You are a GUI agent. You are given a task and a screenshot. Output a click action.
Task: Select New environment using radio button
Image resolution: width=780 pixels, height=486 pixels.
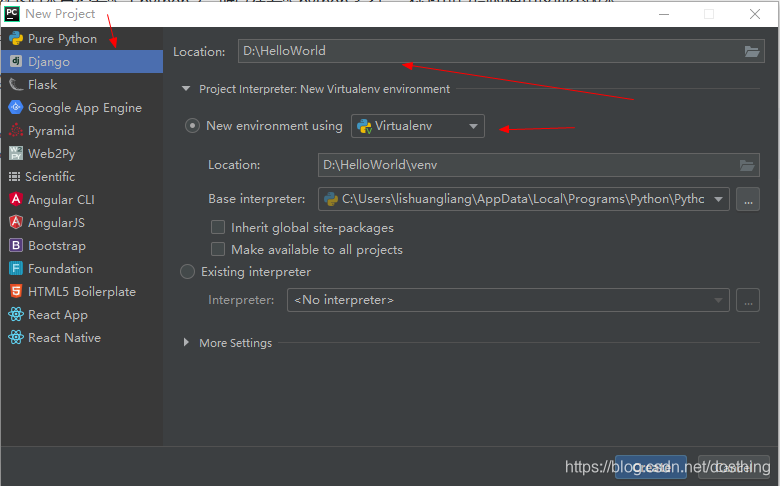tap(192, 126)
